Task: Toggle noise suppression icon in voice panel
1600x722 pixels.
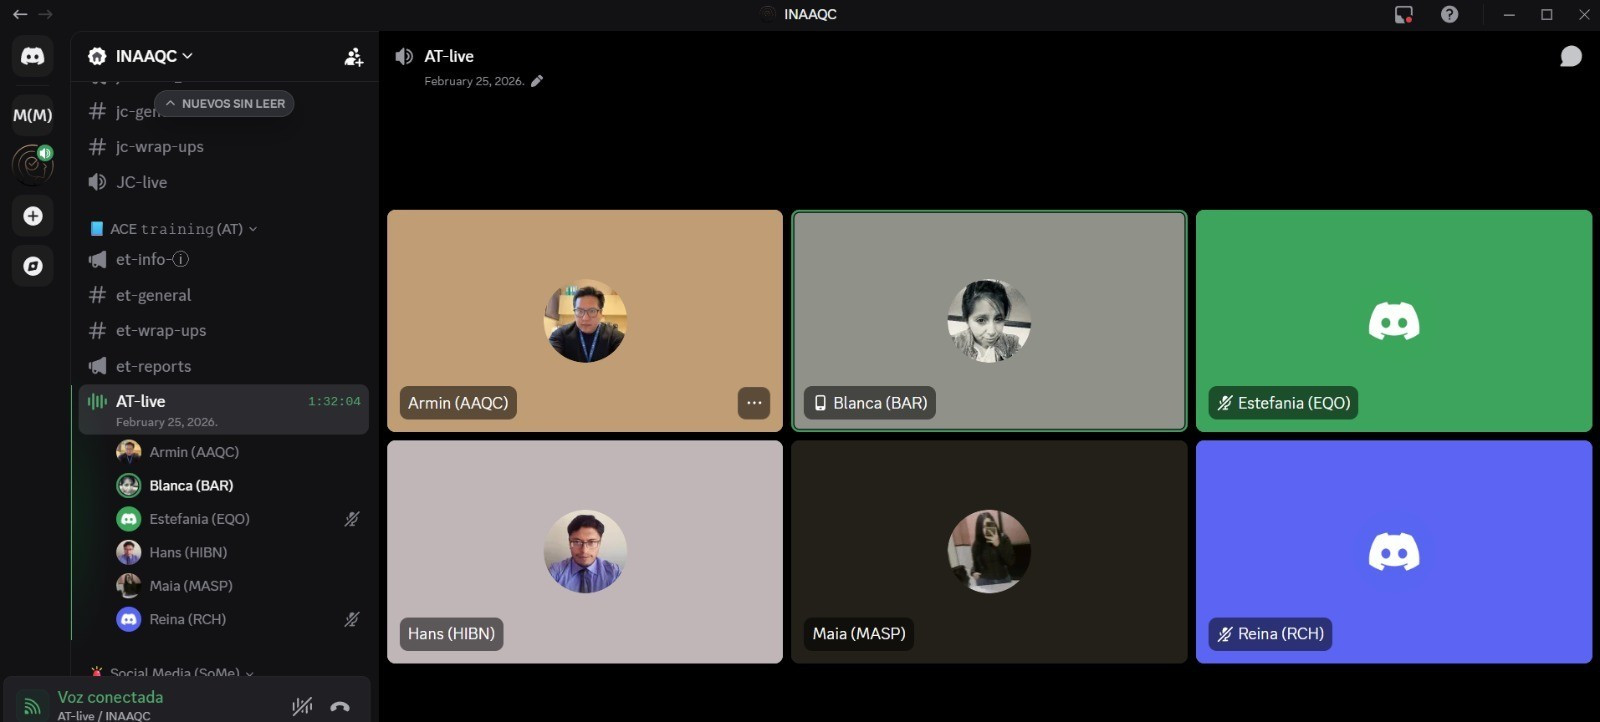Action: [x=302, y=706]
